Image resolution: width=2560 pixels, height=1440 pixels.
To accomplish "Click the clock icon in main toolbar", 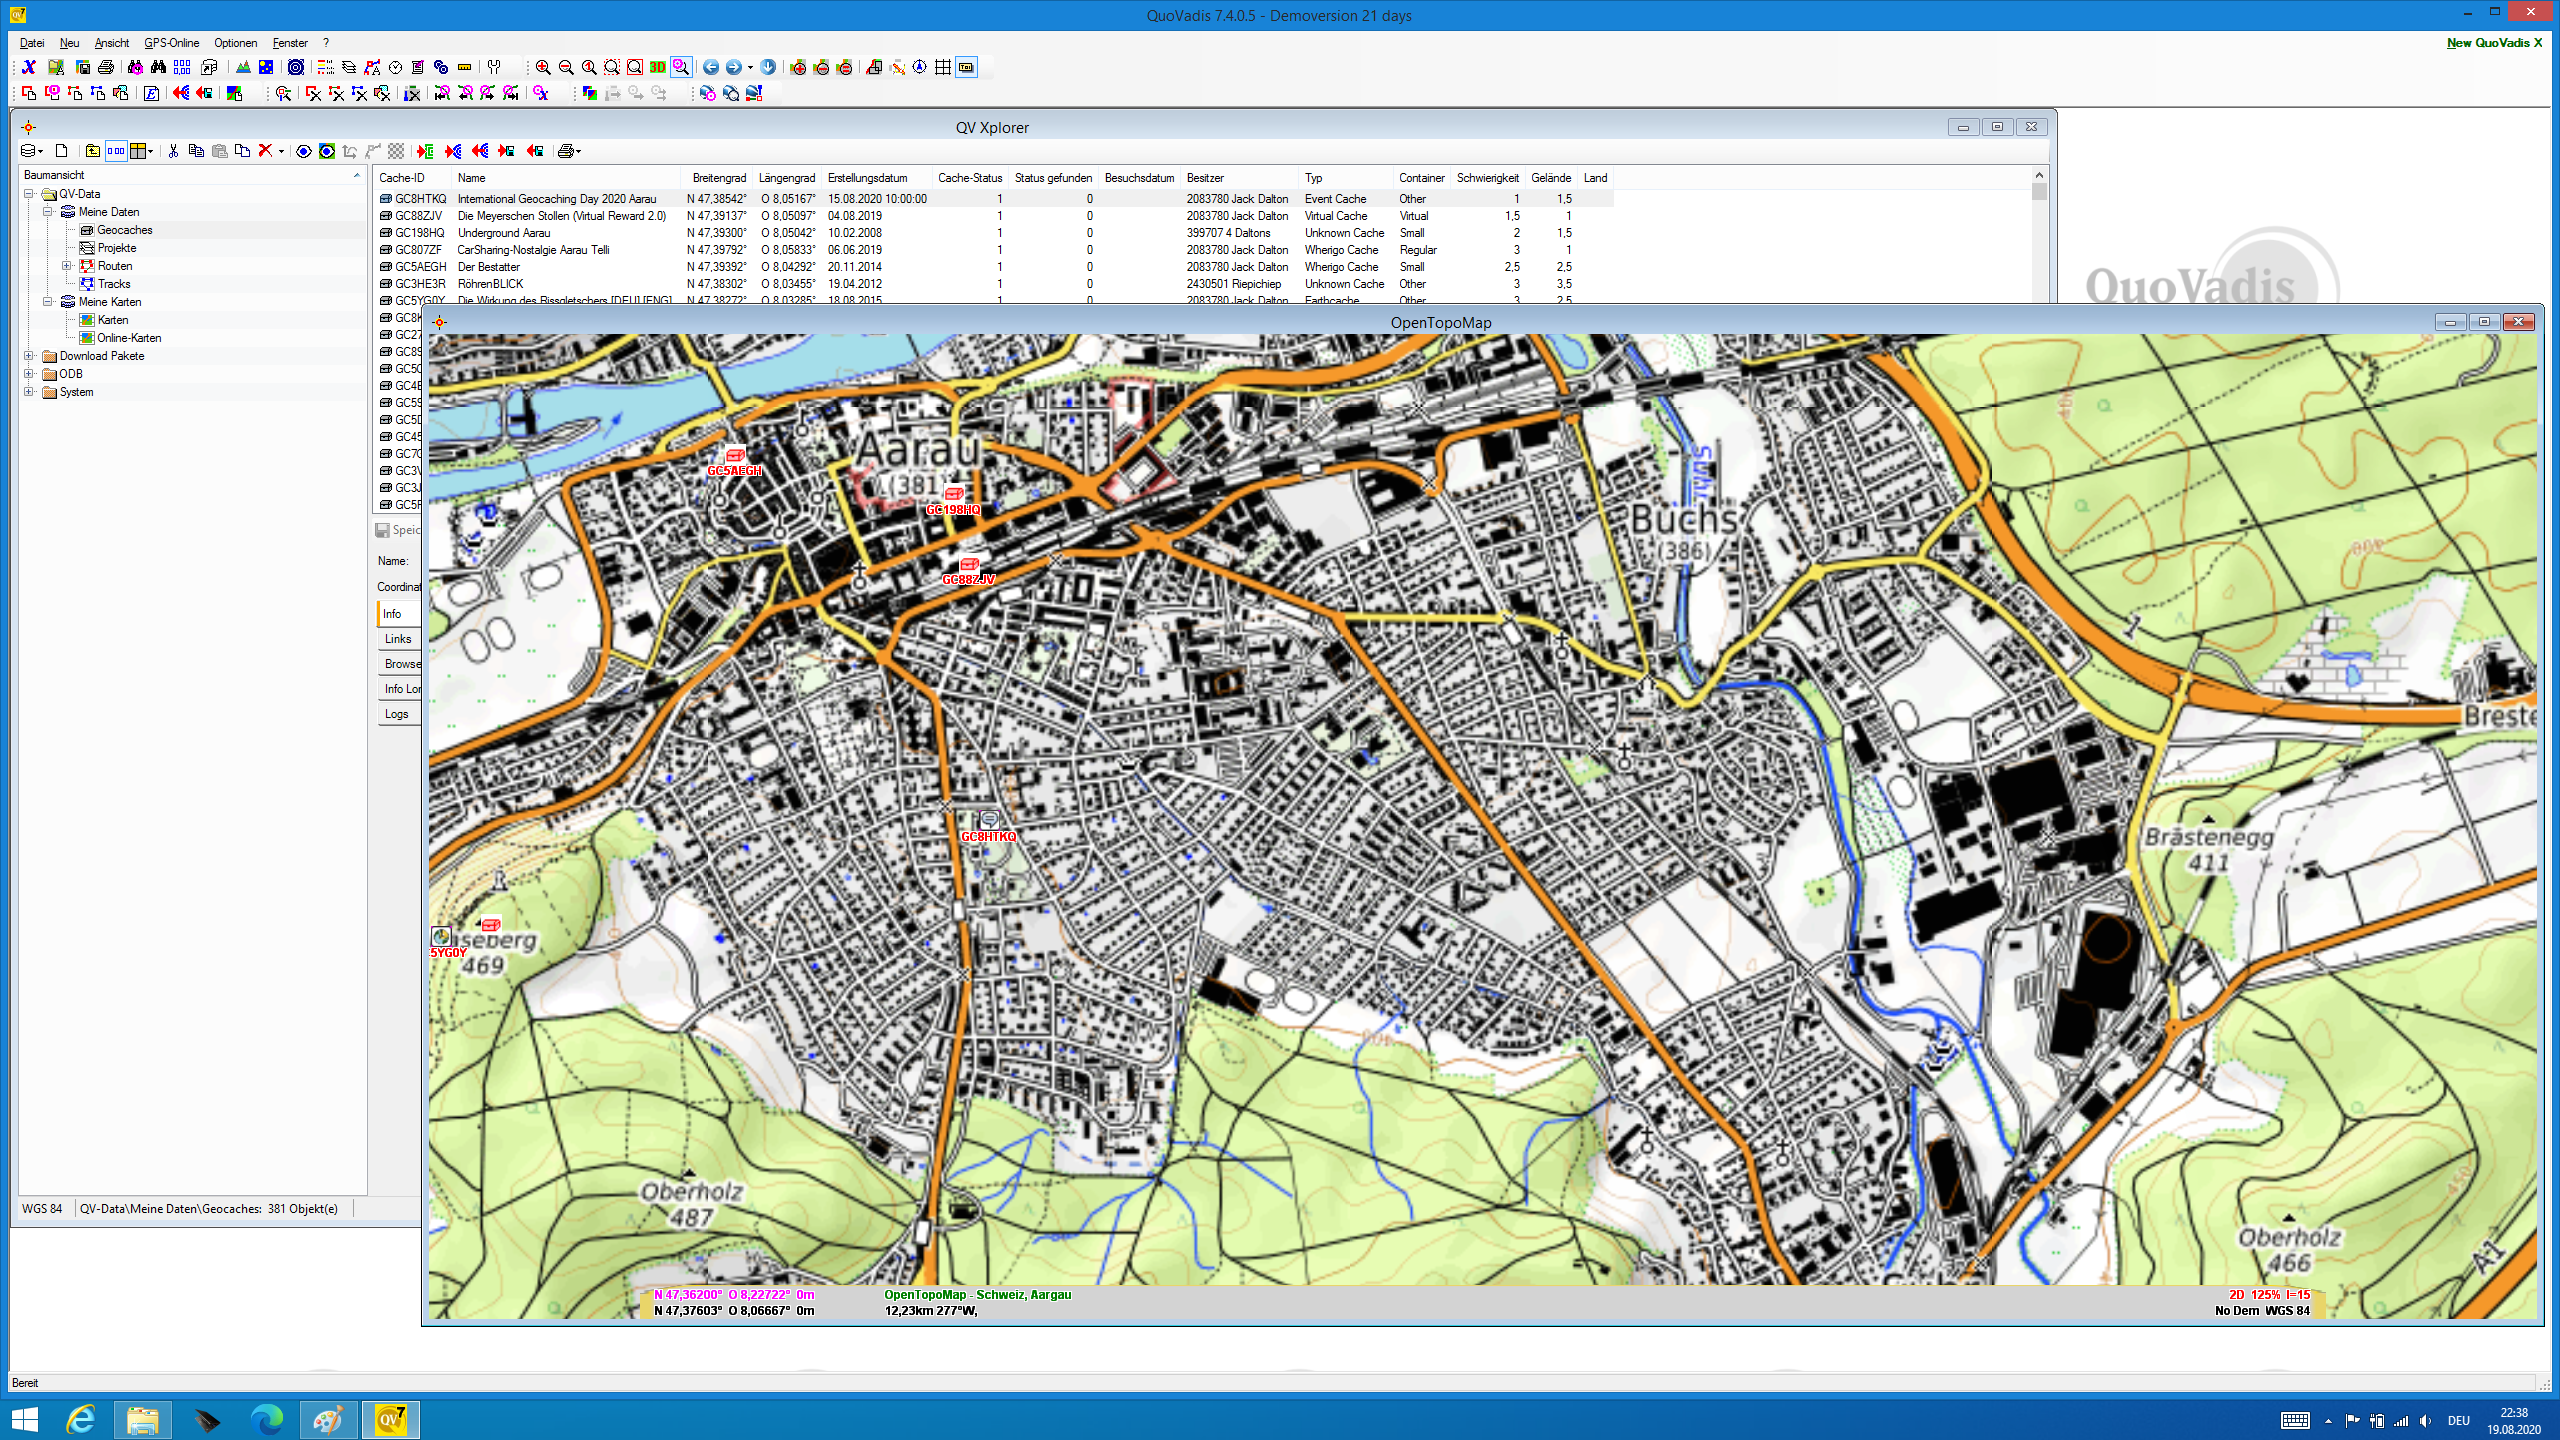I will (x=395, y=67).
